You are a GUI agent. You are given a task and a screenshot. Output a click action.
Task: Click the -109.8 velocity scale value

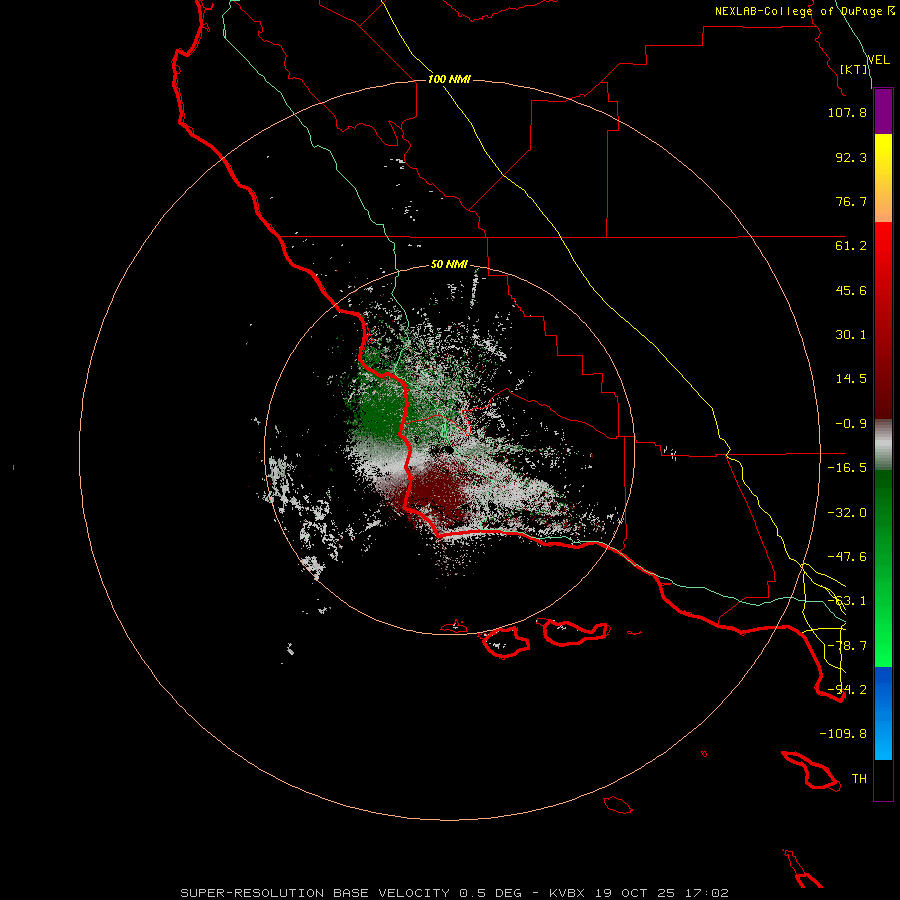coord(843,734)
